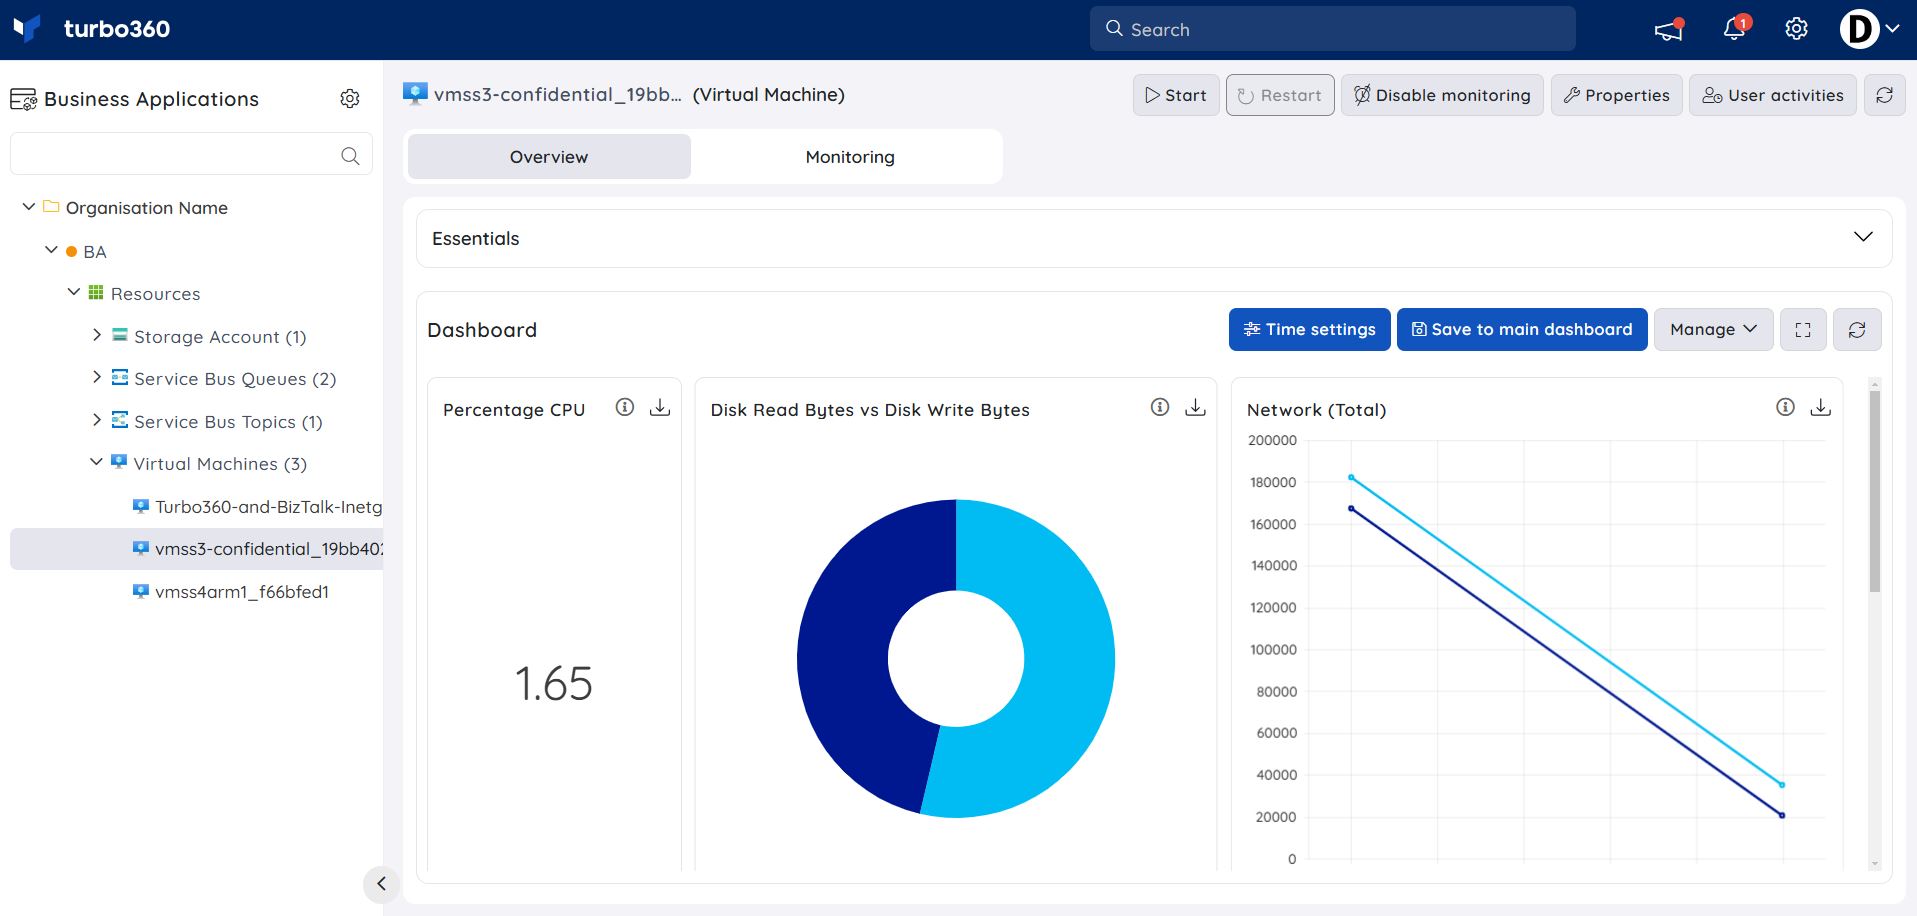Collapse the BA tree node
This screenshot has height=916, width=1917.
click(51, 250)
